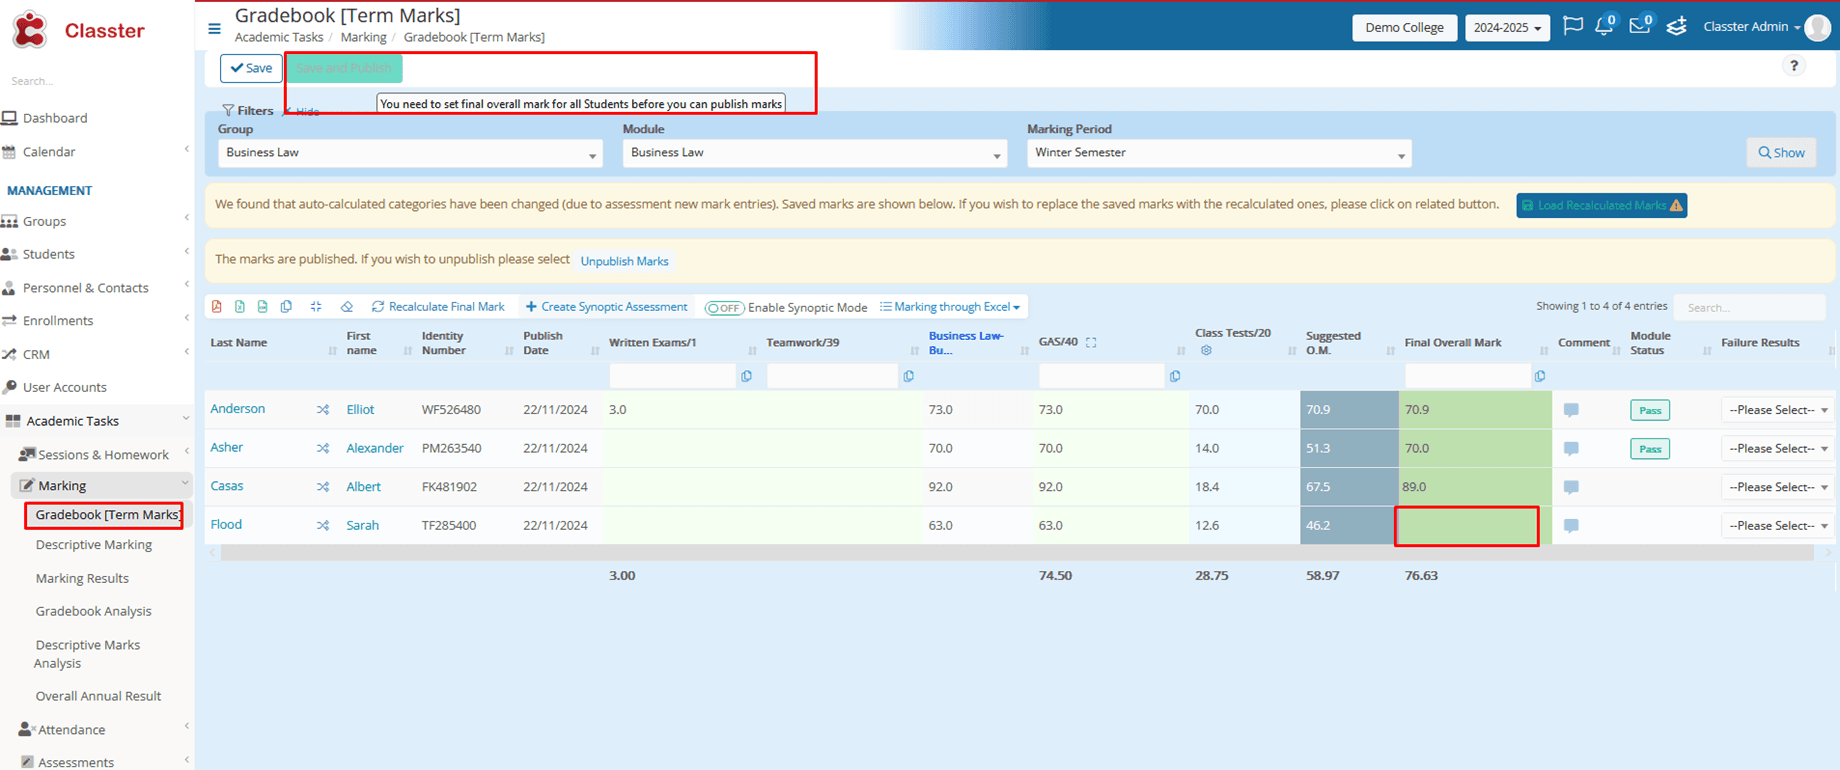
Task: Click Written Exams bulk mark input
Action: pyautogui.click(x=672, y=376)
